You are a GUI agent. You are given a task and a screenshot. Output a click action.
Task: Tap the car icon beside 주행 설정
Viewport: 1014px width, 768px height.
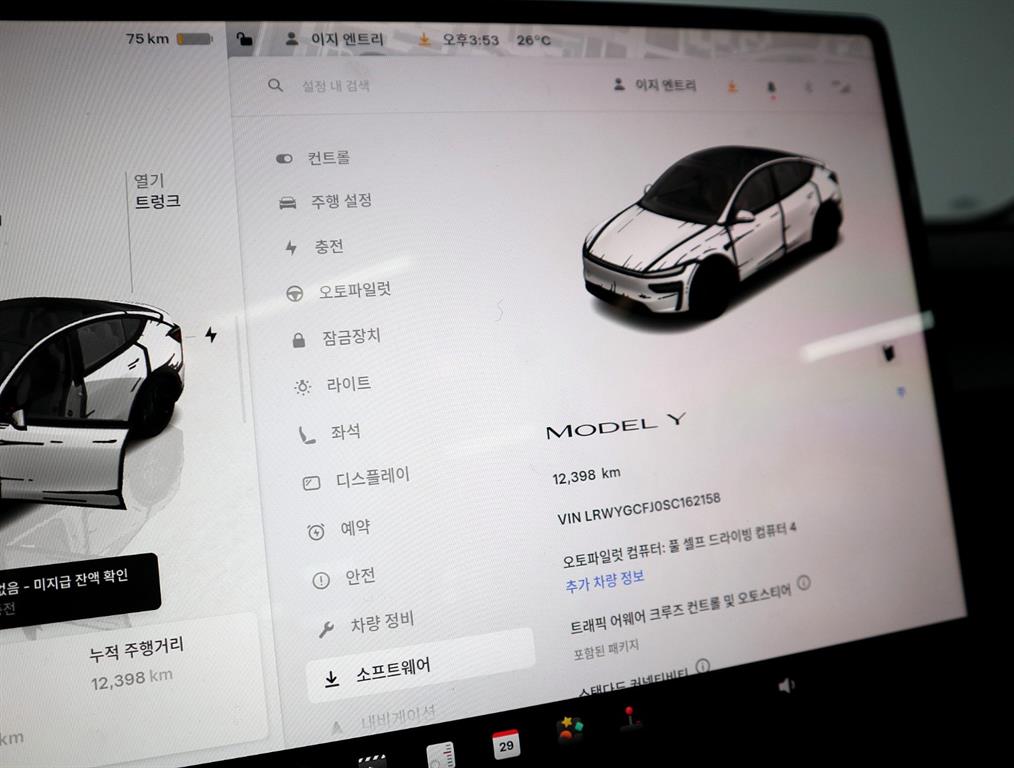287,204
